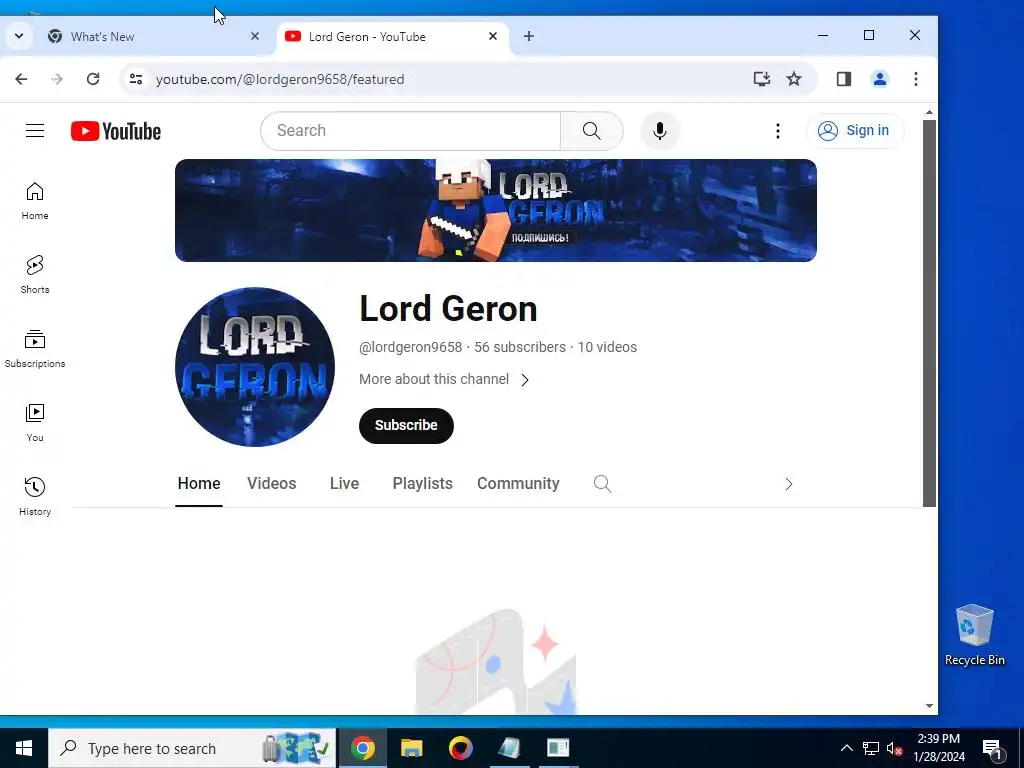Open the notification center icon

(992, 748)
